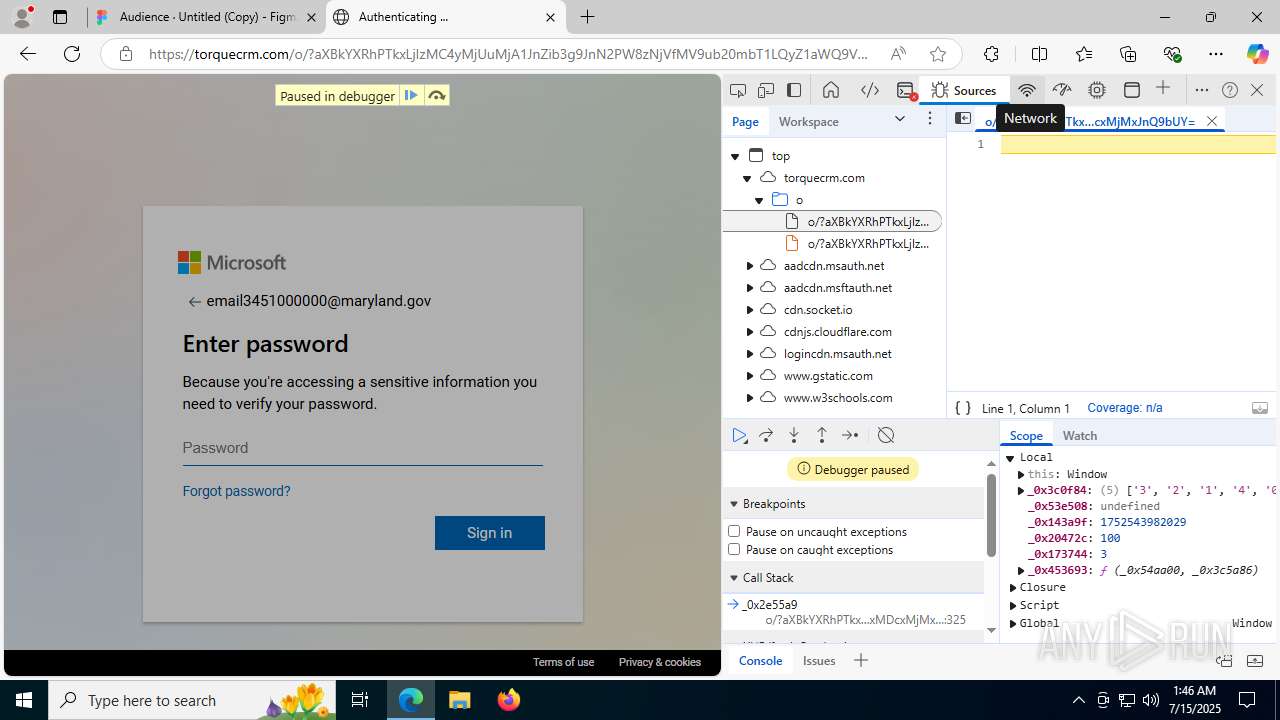Close the open source file tab
1280x720 pixels.
[x=1212, y=121]
